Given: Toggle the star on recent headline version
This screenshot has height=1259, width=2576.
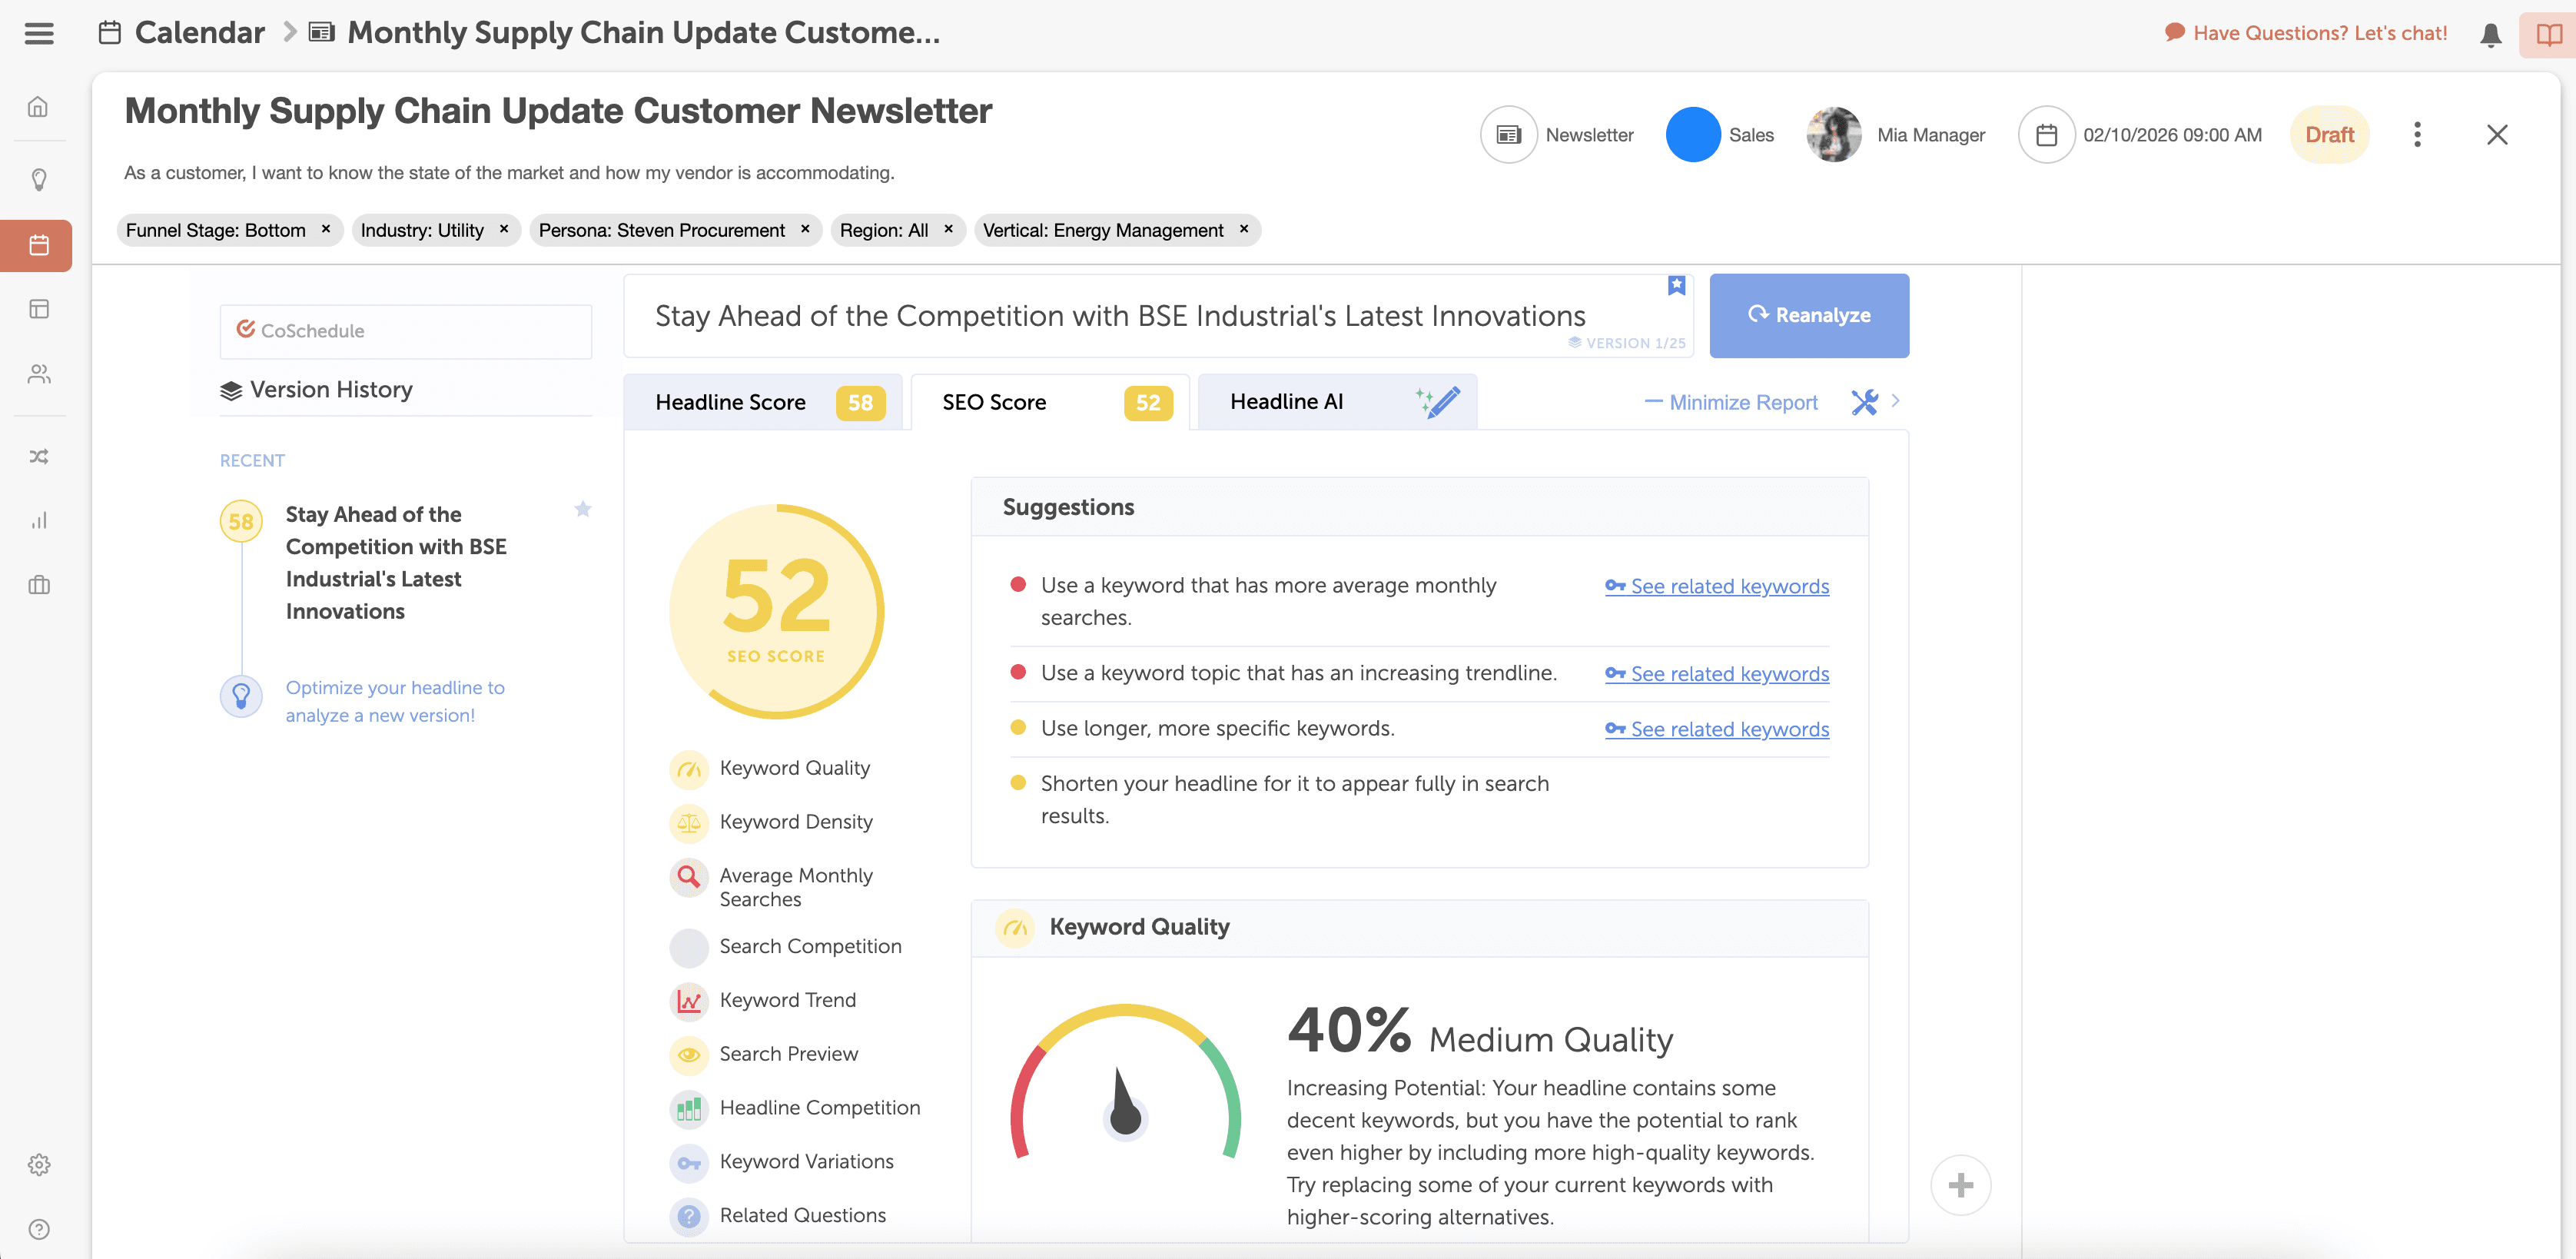Looking at the screenshot, I should (x=583, y=510).
